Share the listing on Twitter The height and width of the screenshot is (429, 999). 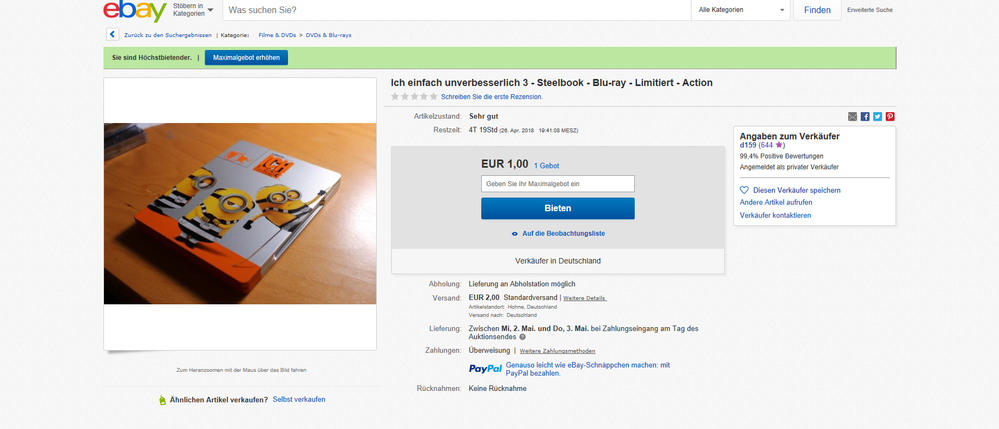point(877,116)
